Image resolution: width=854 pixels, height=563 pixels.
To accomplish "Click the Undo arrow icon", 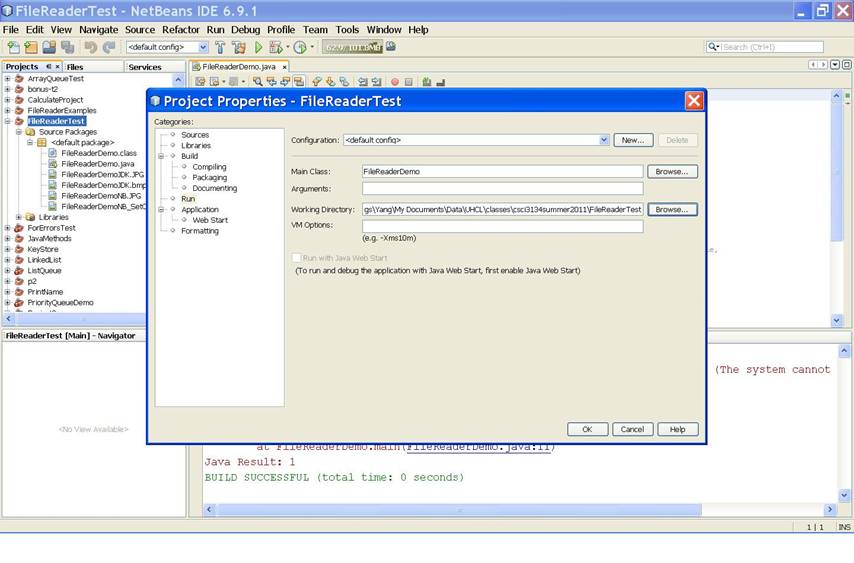I will (x=90, y=47).
